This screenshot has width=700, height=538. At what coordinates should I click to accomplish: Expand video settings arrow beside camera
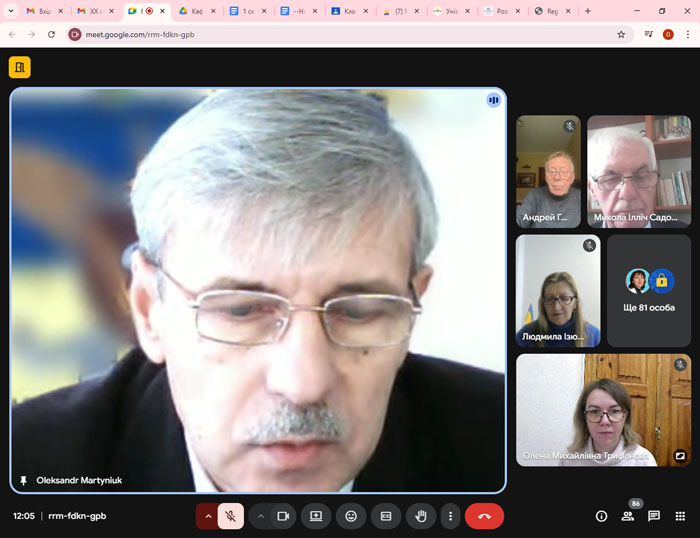261,516
